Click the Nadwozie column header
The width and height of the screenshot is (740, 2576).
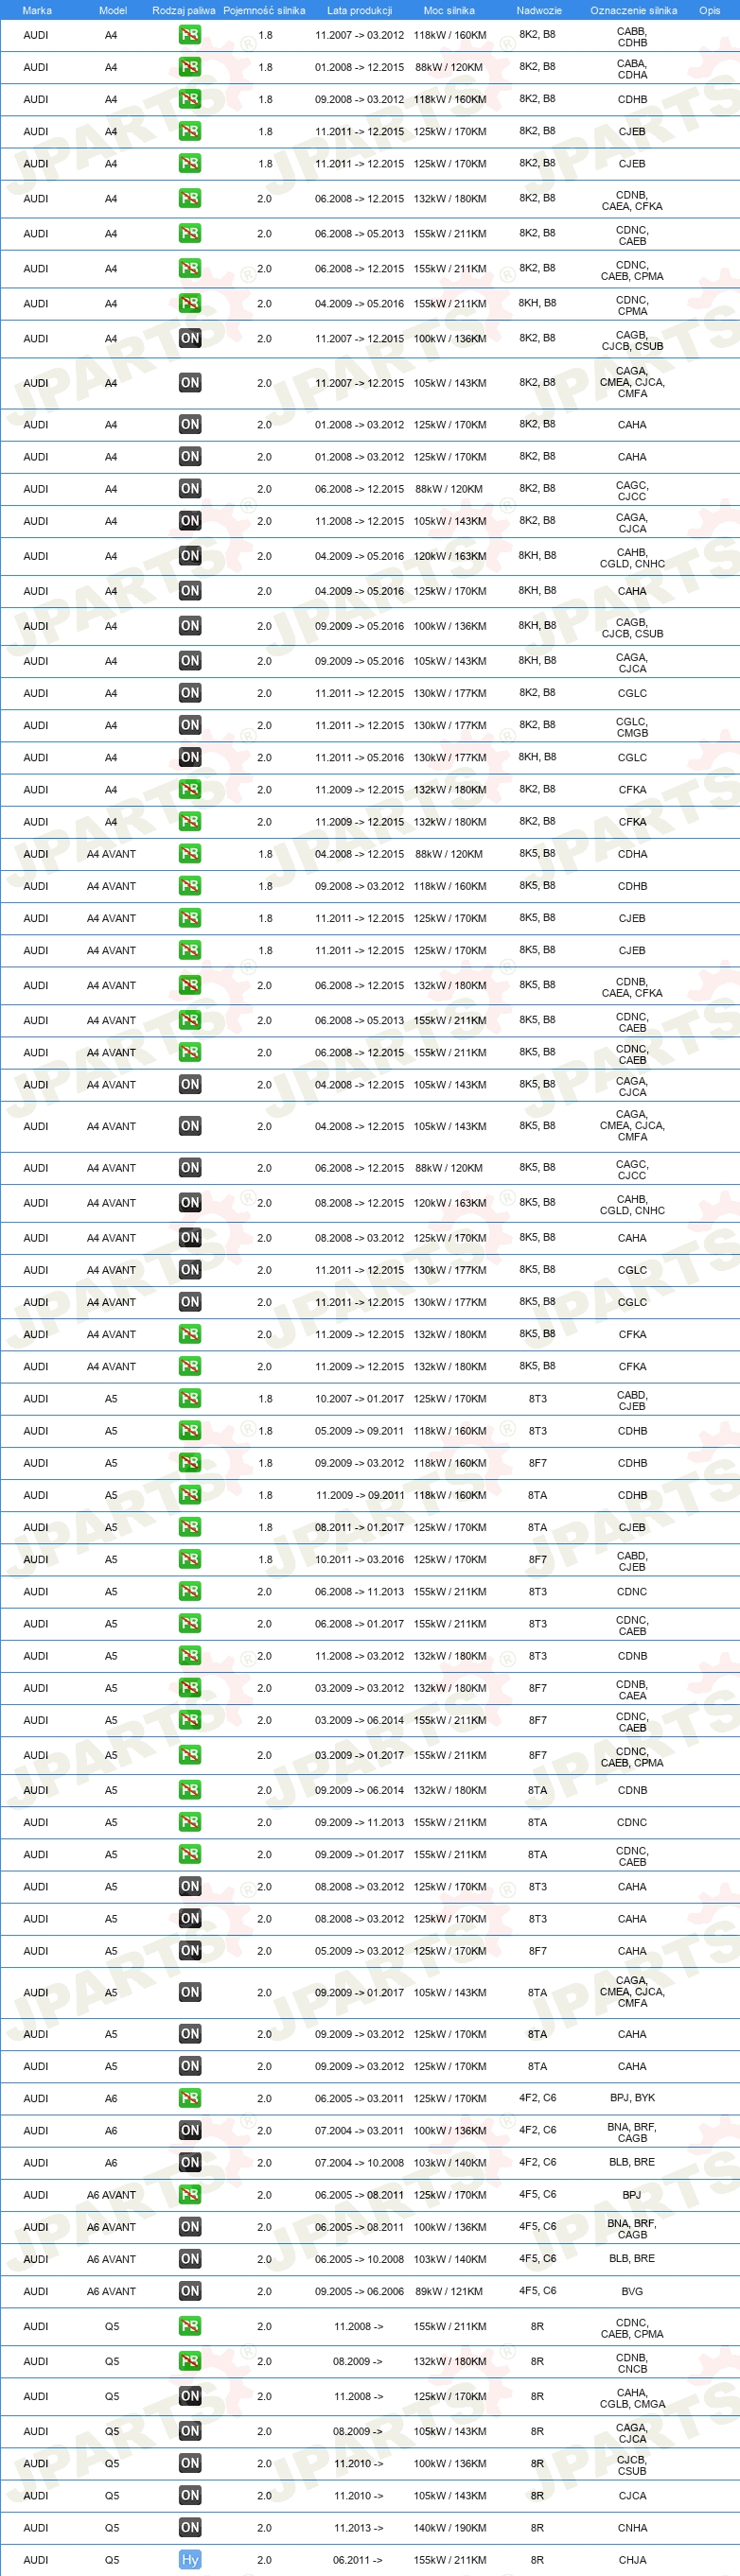coord(539,10)
